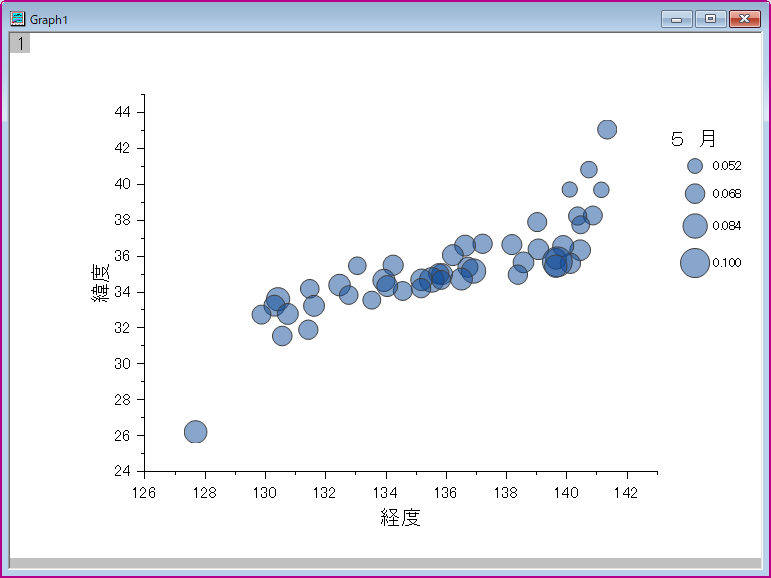The image size is (771, 578).
Task: Maximize the Graph1 window
Action: (710, 19)
